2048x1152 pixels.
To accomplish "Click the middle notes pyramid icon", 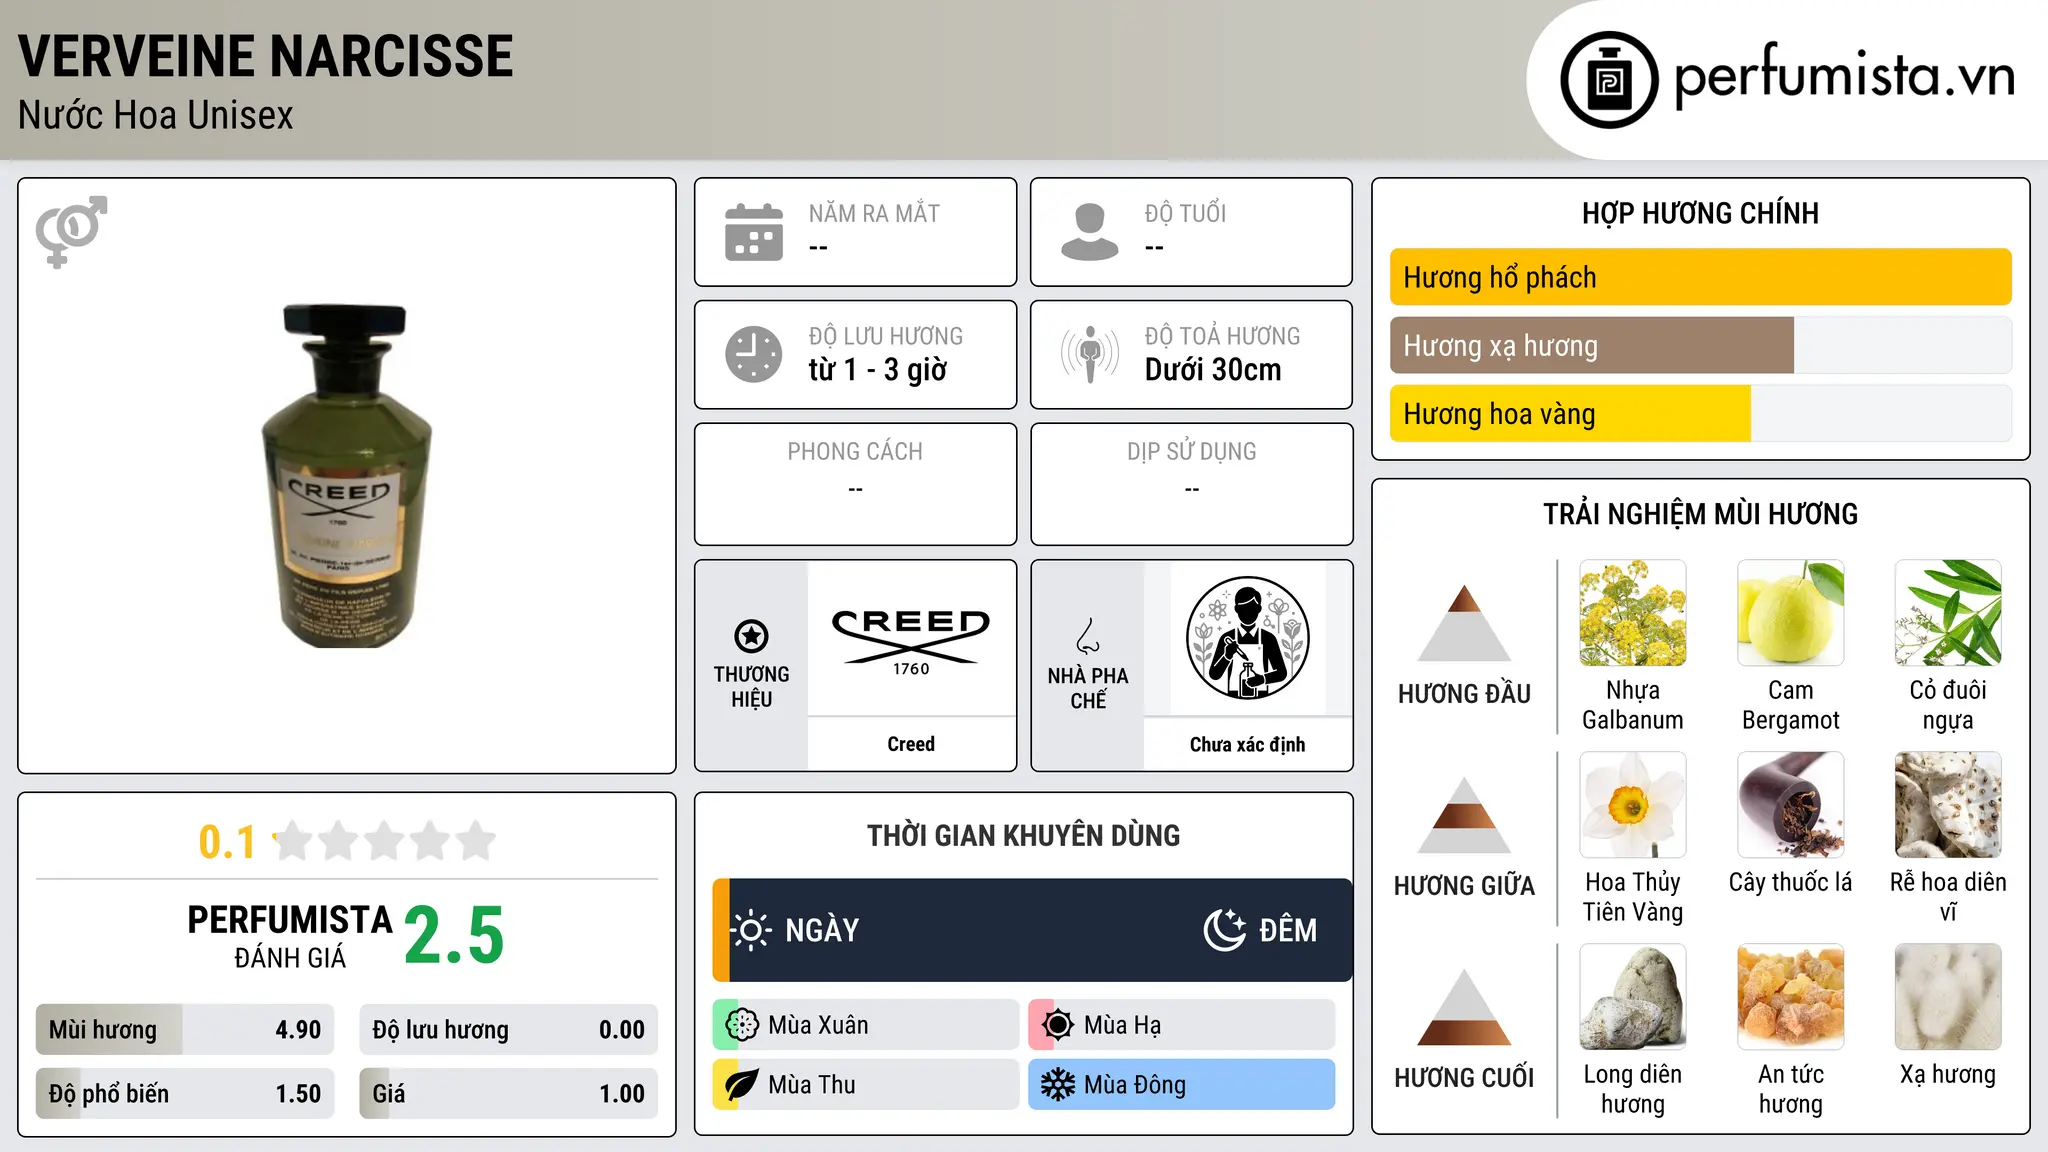I will 1464,815.
